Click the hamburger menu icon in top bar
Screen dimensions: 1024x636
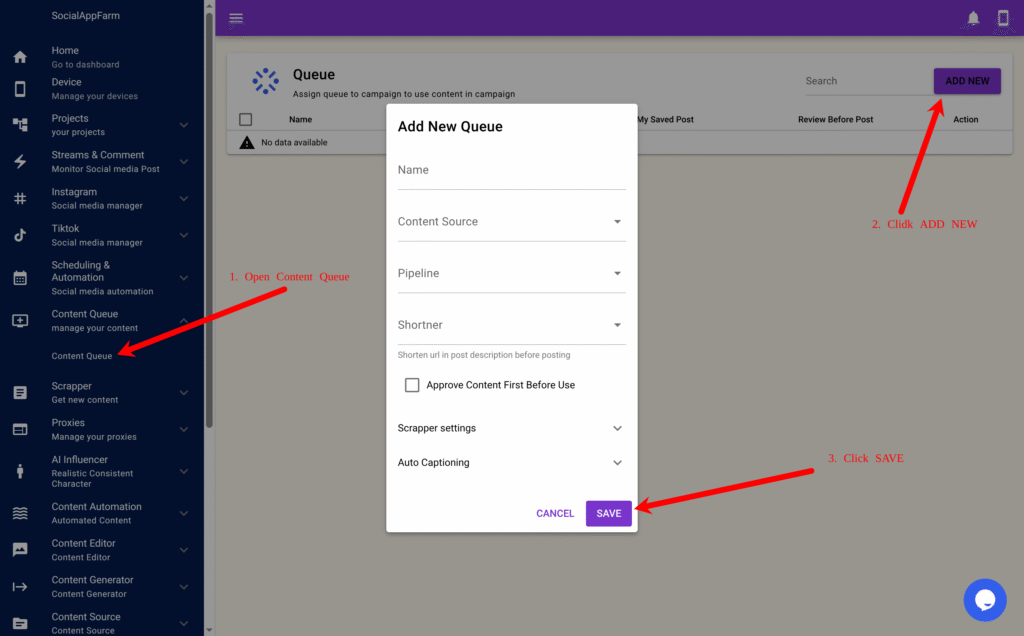[x=236, y=19]
